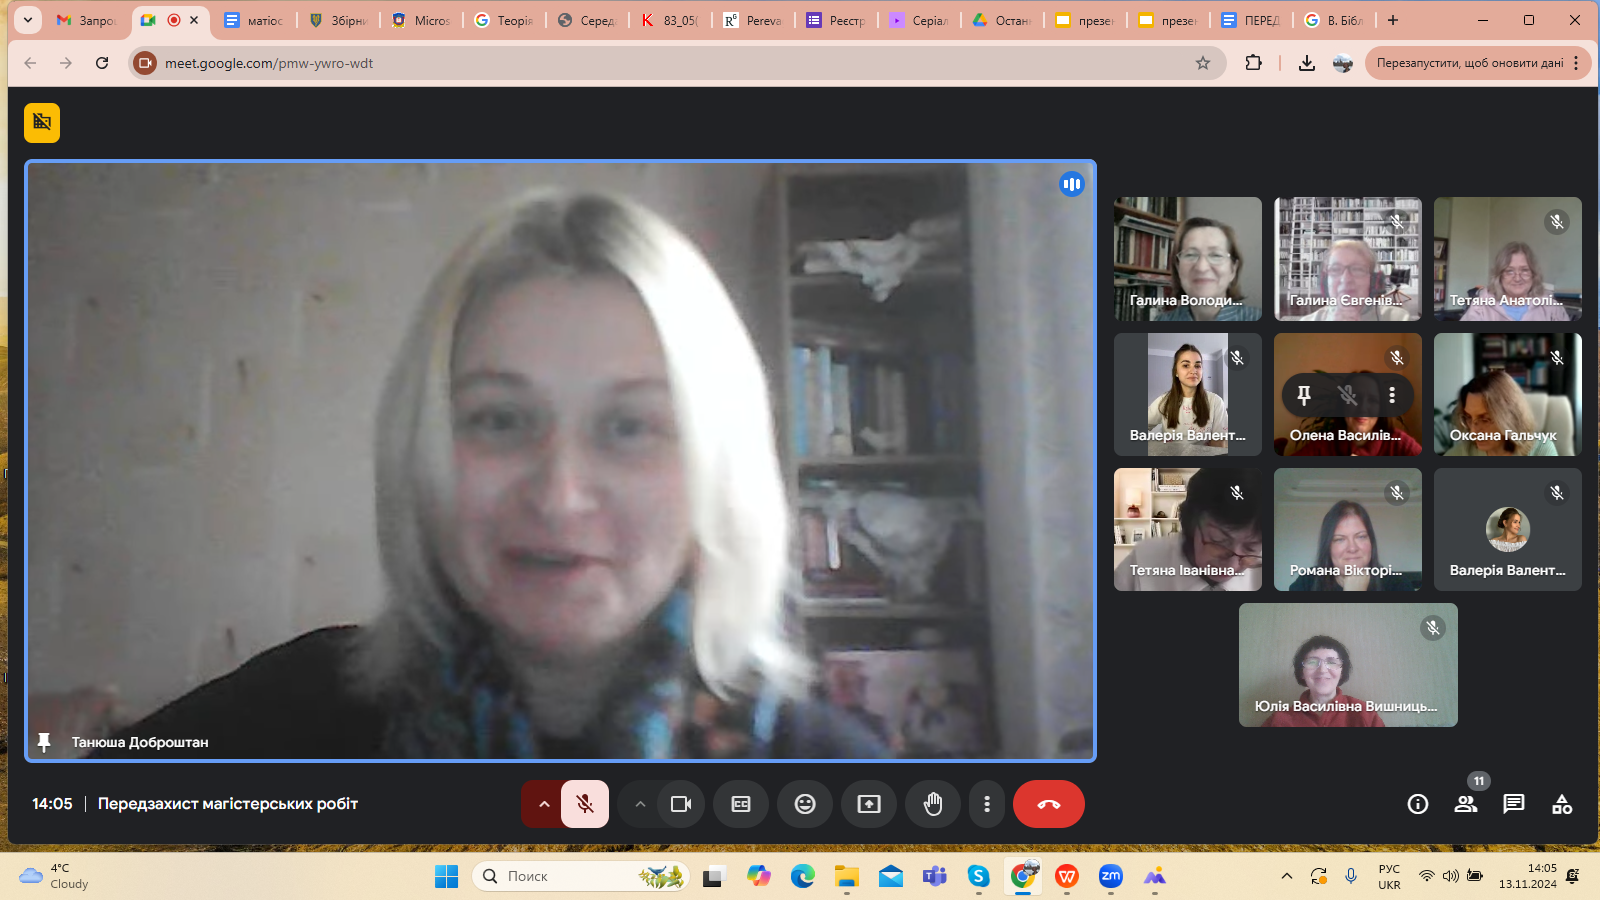
Task: Open more options three-dot menu
Action: (x=986, y=804)
